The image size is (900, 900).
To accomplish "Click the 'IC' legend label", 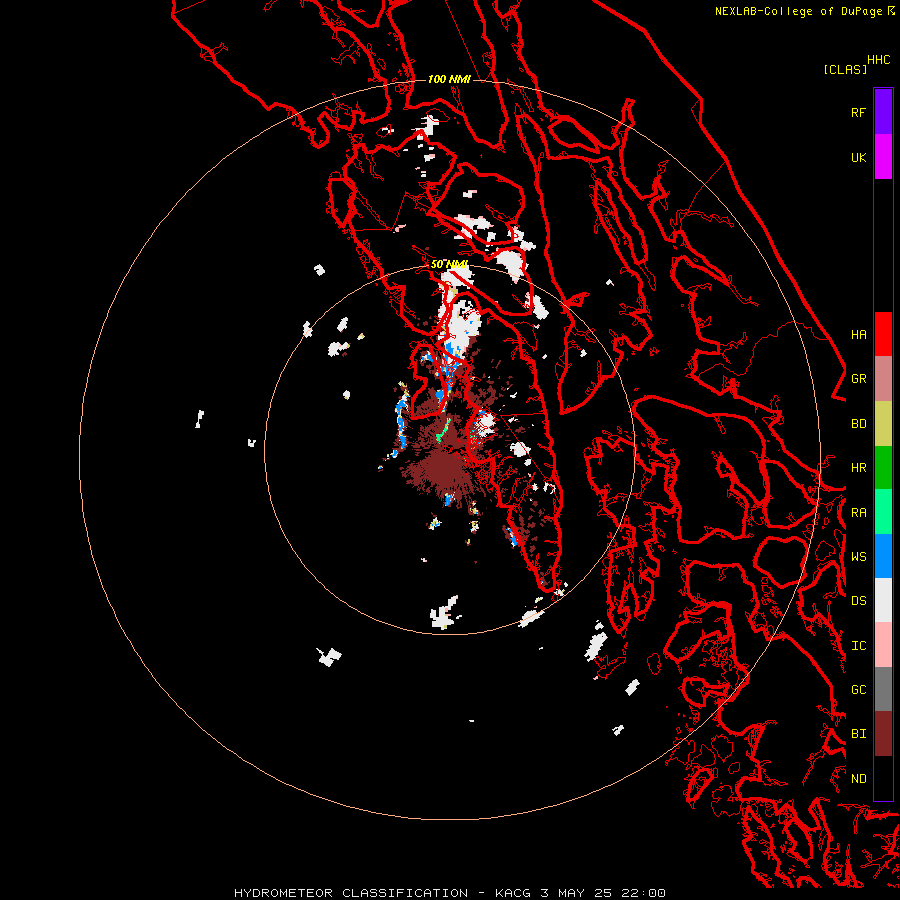I will (x=858, y=646).
